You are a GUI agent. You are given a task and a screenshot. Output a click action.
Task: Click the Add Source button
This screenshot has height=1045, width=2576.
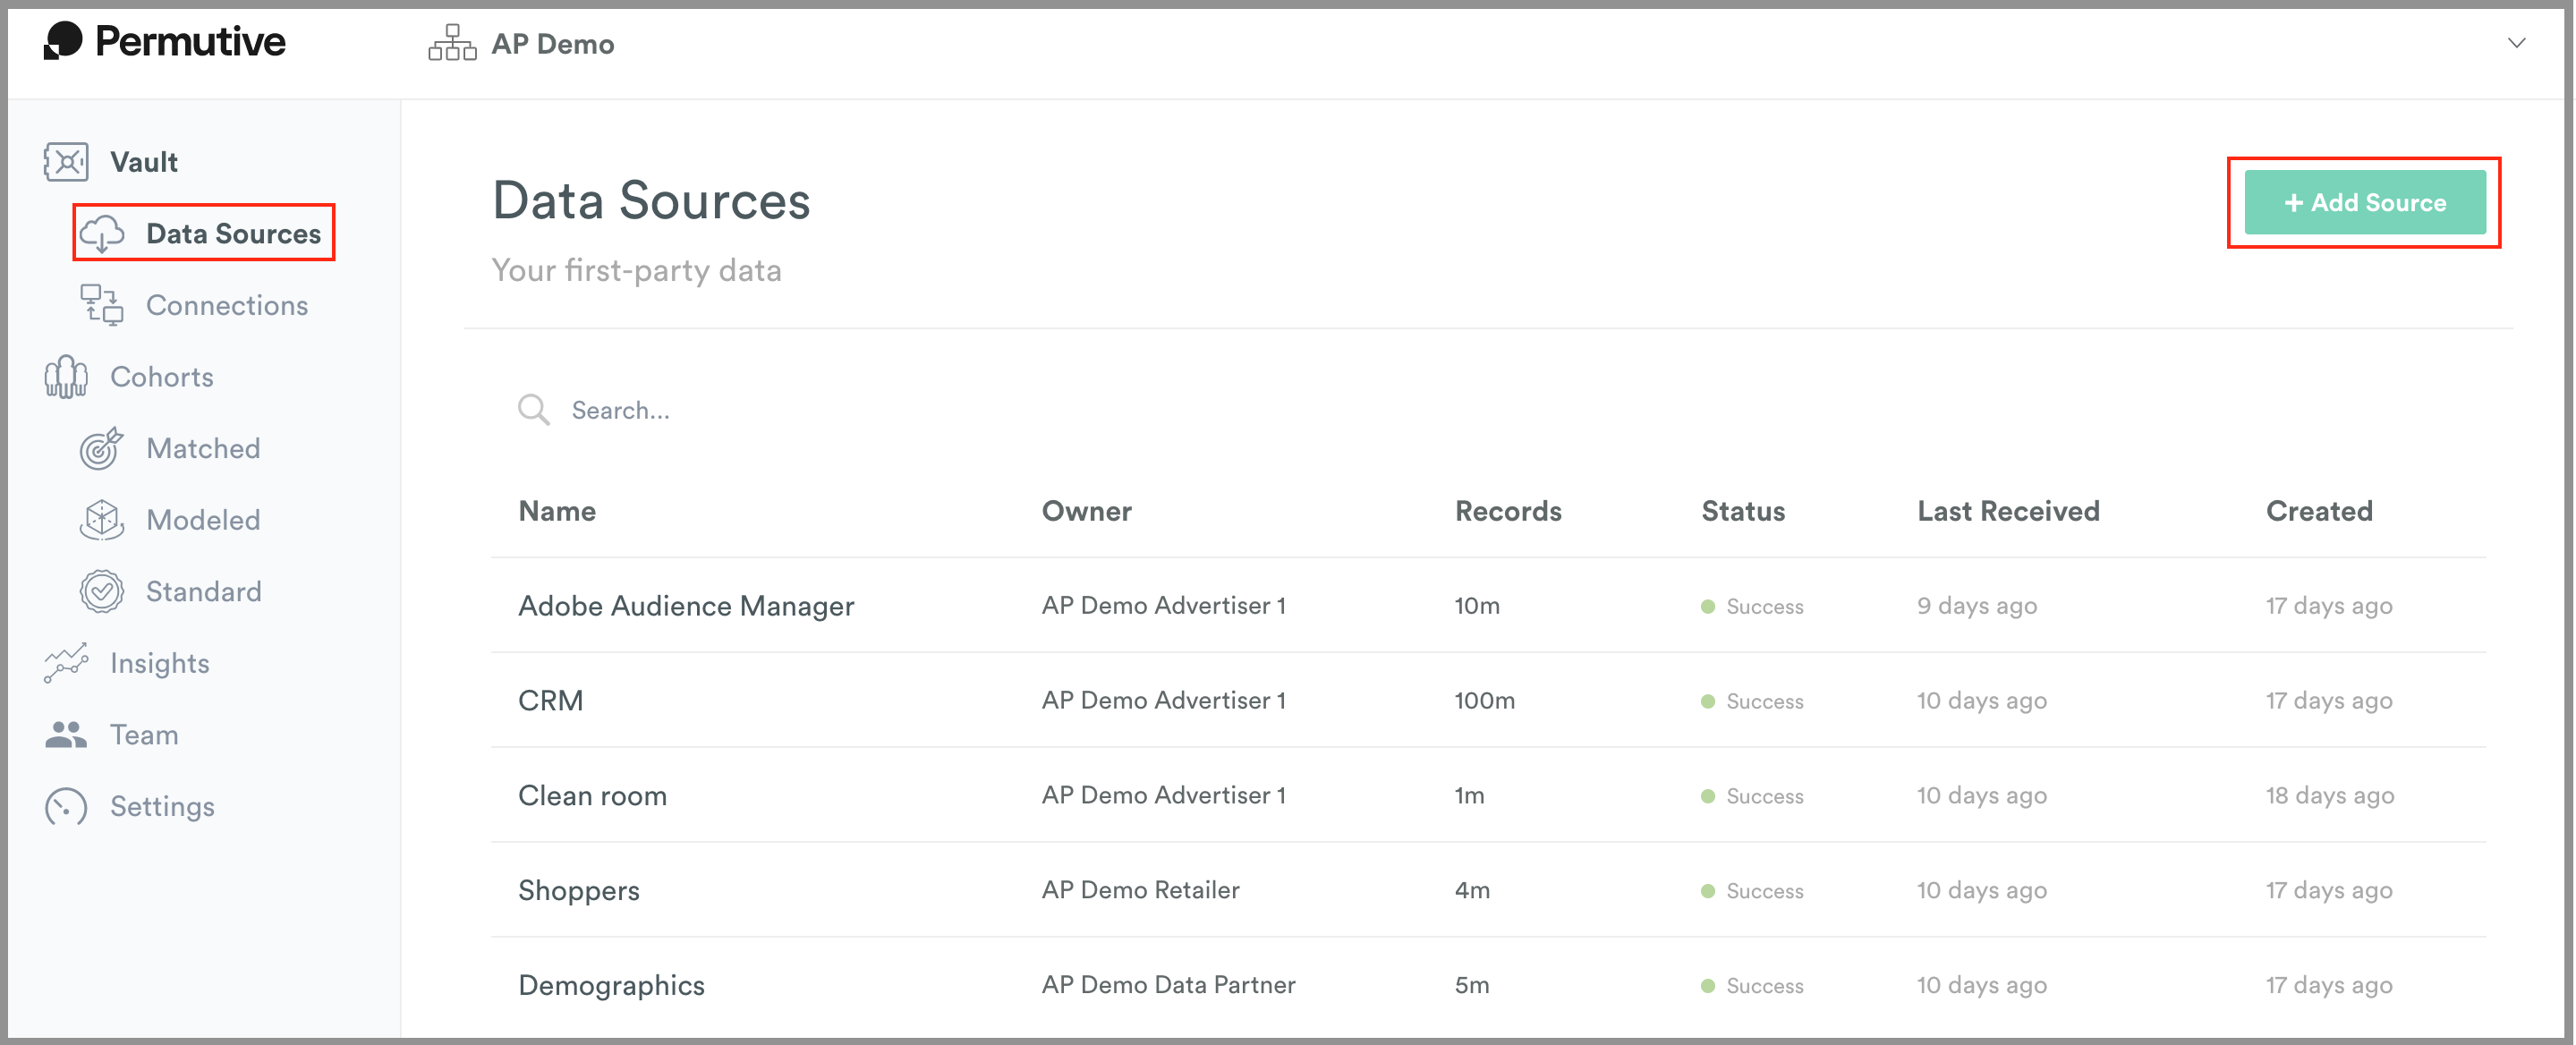(x=2364, y=202)
